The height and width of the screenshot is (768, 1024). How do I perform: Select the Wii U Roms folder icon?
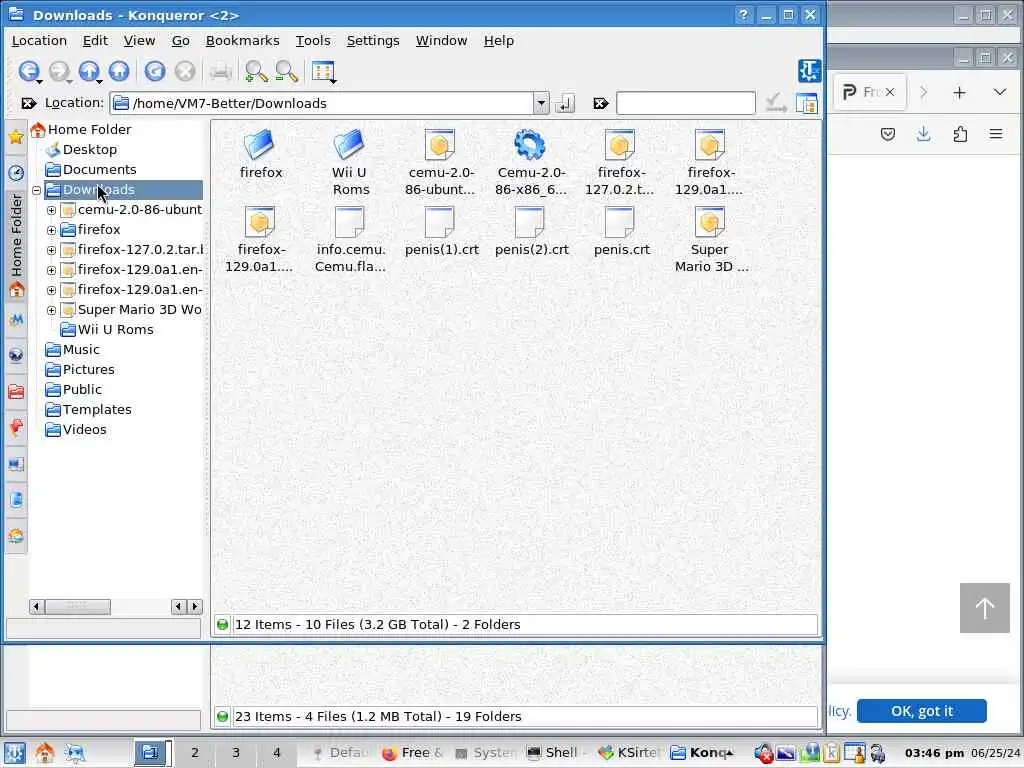(349, 145)
